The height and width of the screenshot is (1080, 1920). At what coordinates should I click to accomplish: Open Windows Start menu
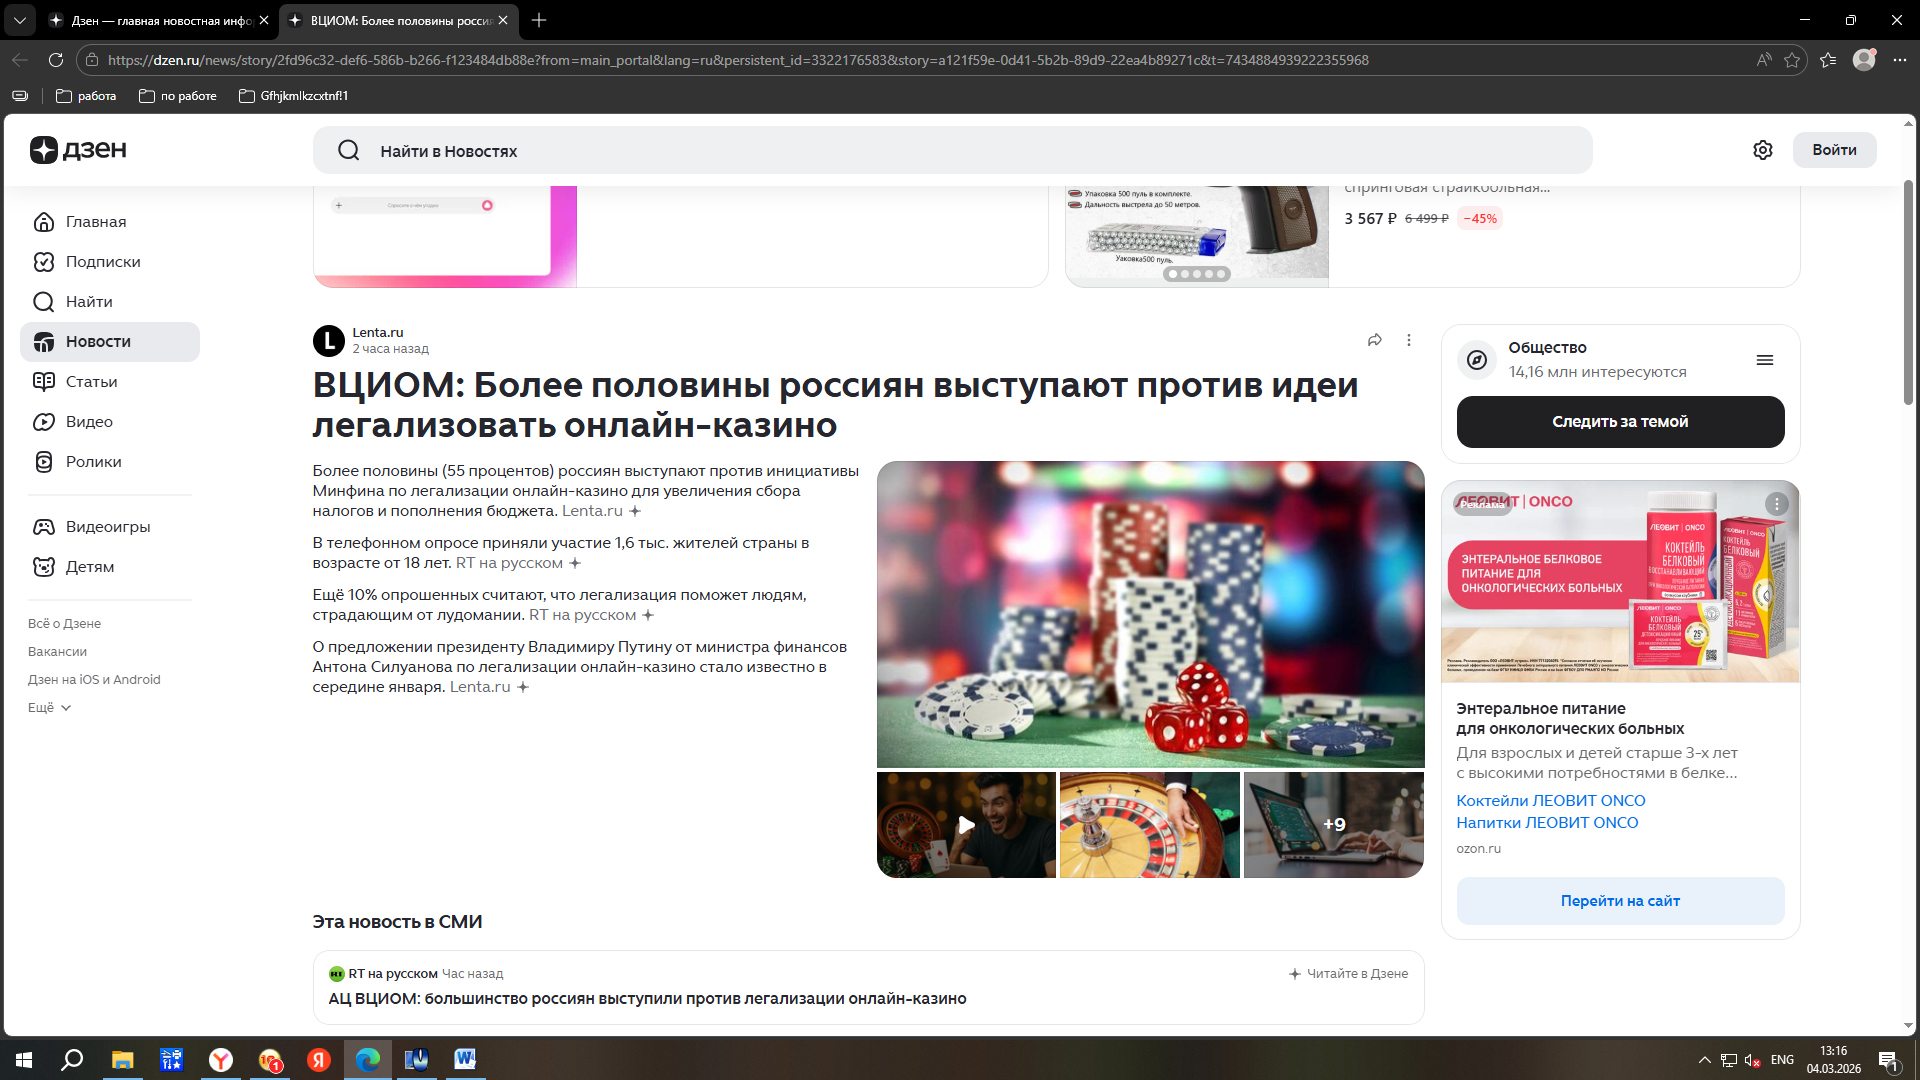24,1060
